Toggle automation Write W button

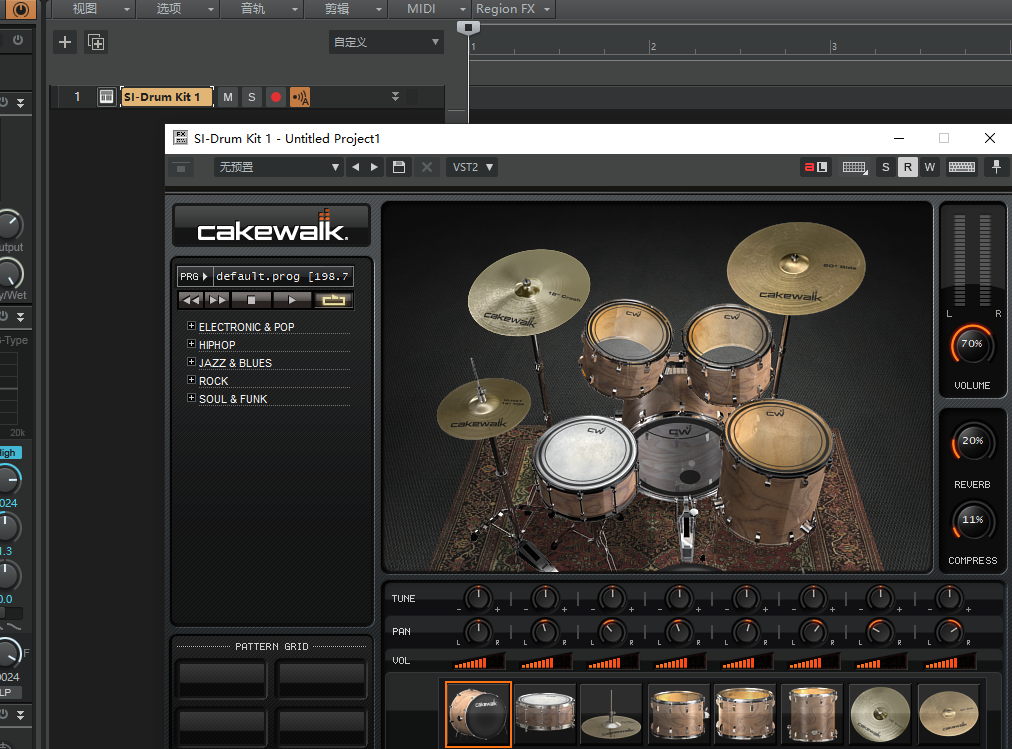pyautogui.click(x=929, y=167)
